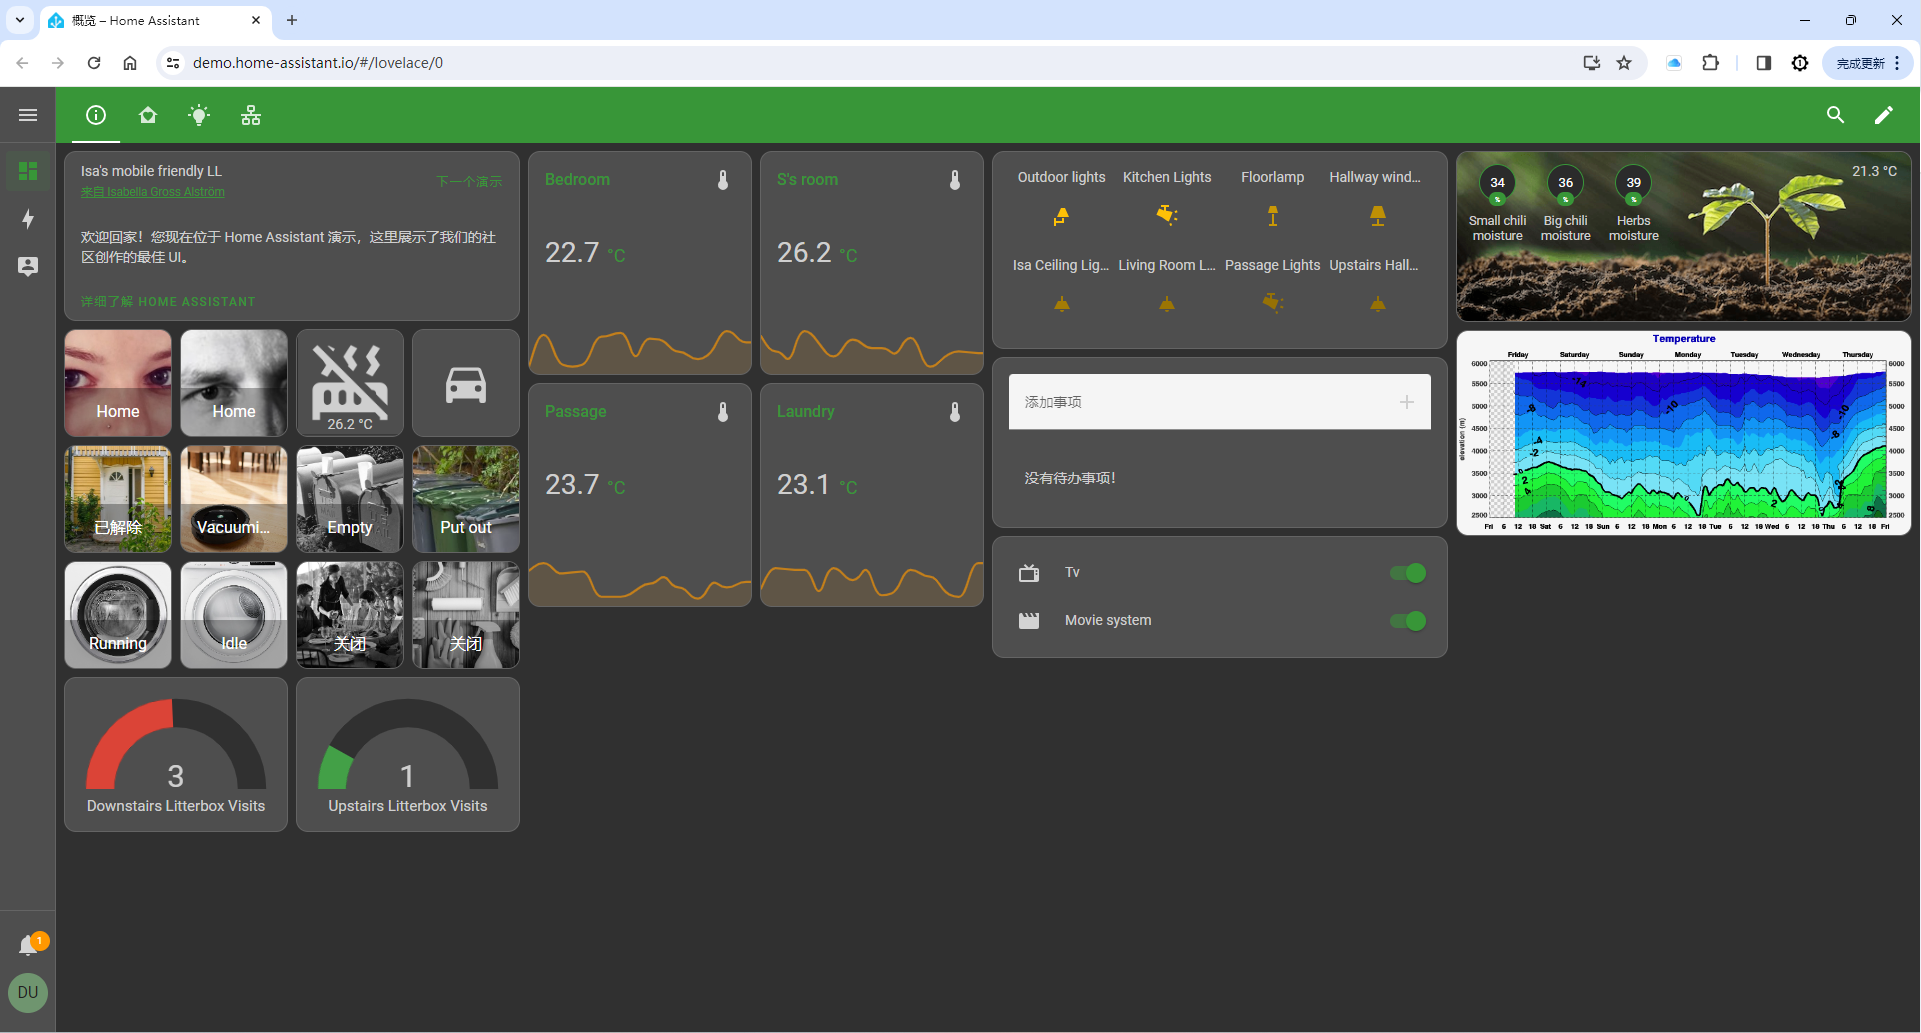The height and width of the screenshot is (1033, 1921).
Task: Open the no-heat 26.2 °C tile
Action: point(350,383)
